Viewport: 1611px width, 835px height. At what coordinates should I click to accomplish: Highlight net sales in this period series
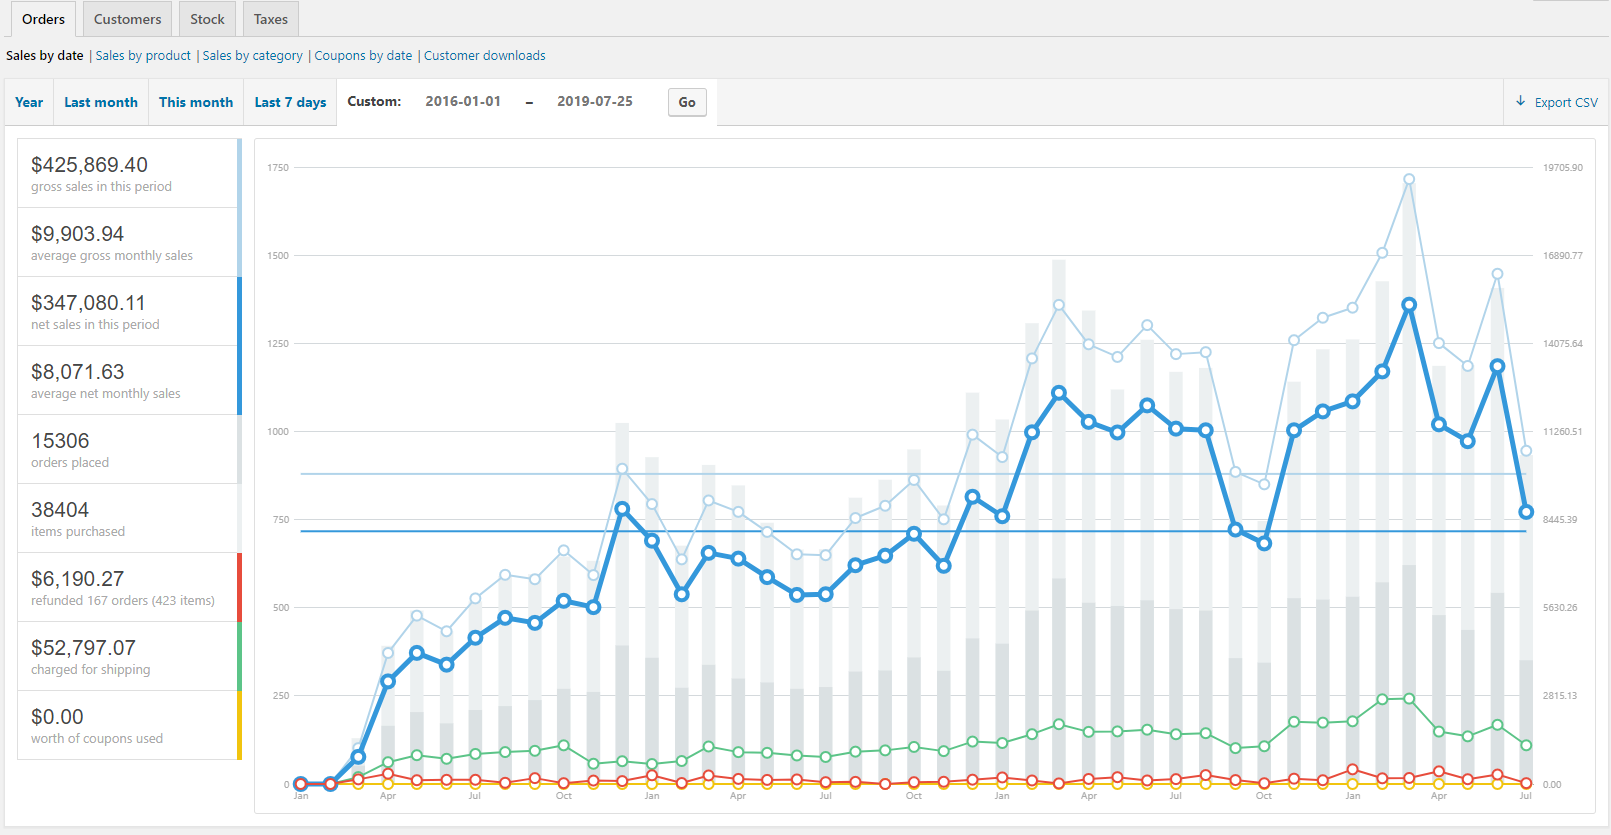[x=128, y=311]
